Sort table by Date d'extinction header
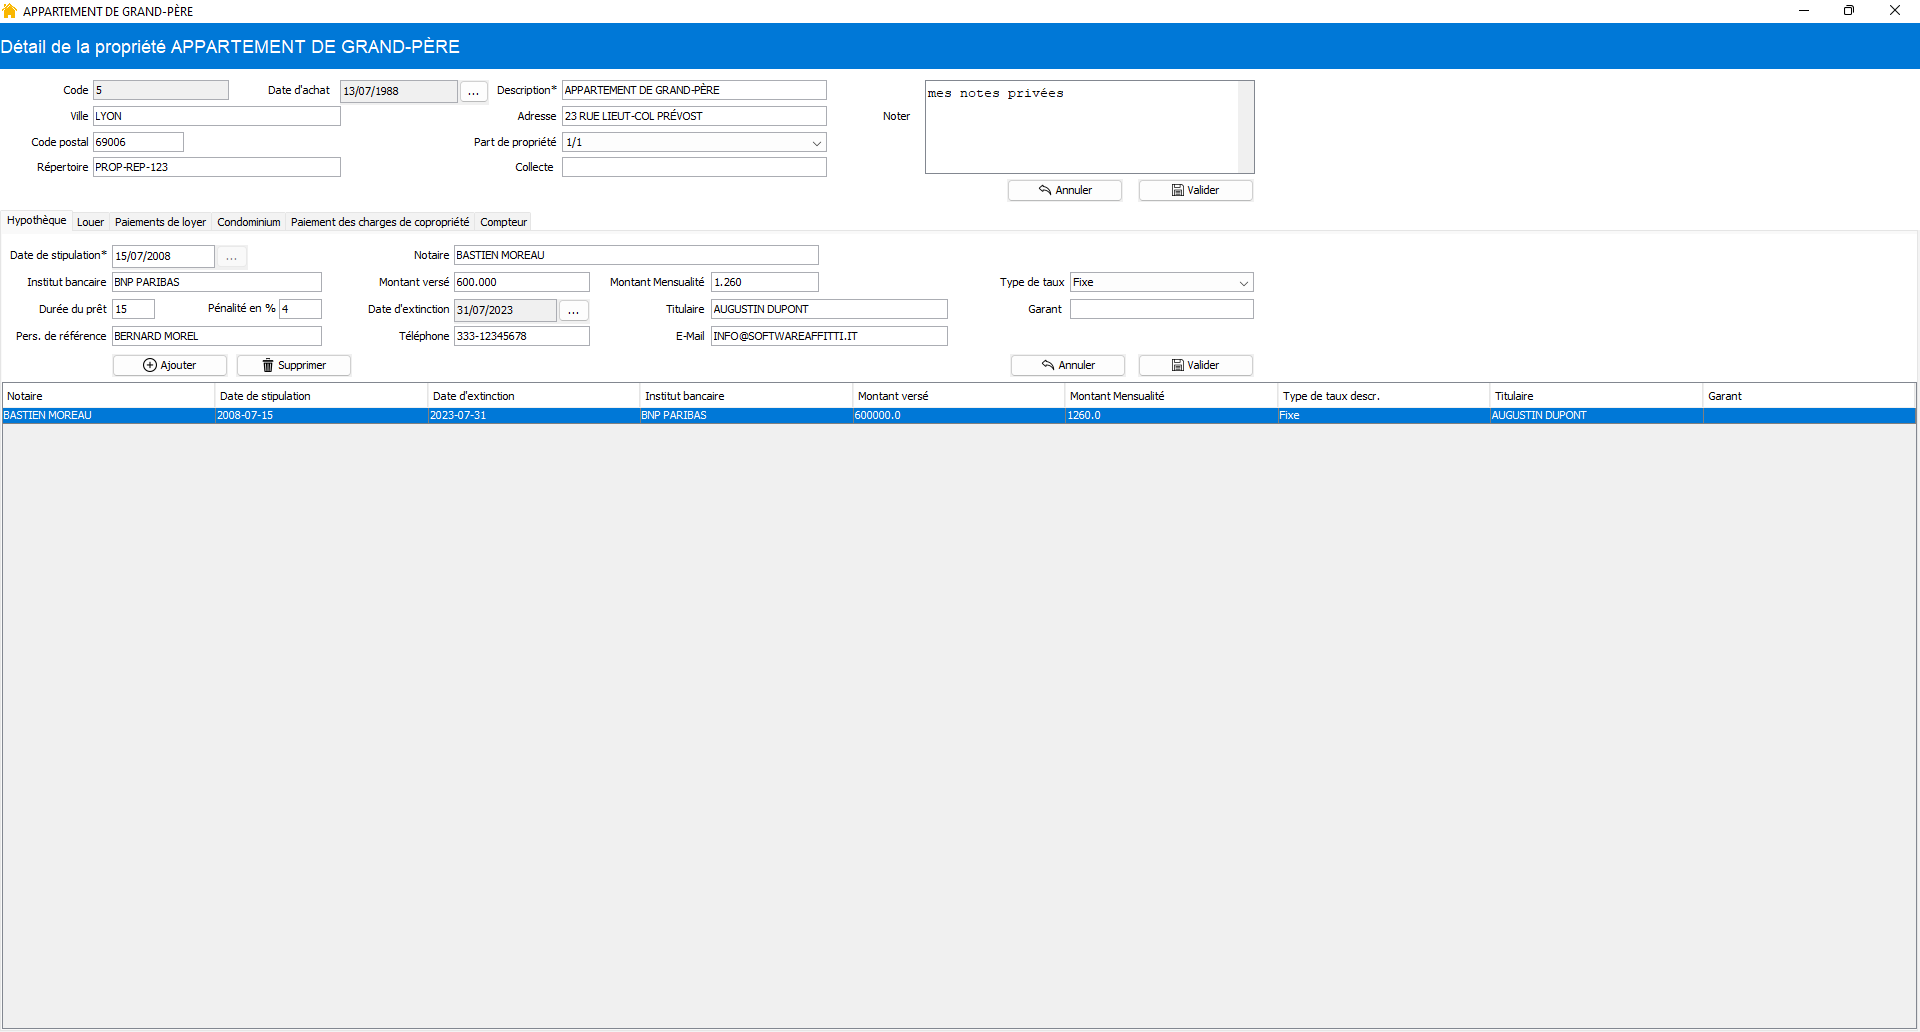 [534, 396]
